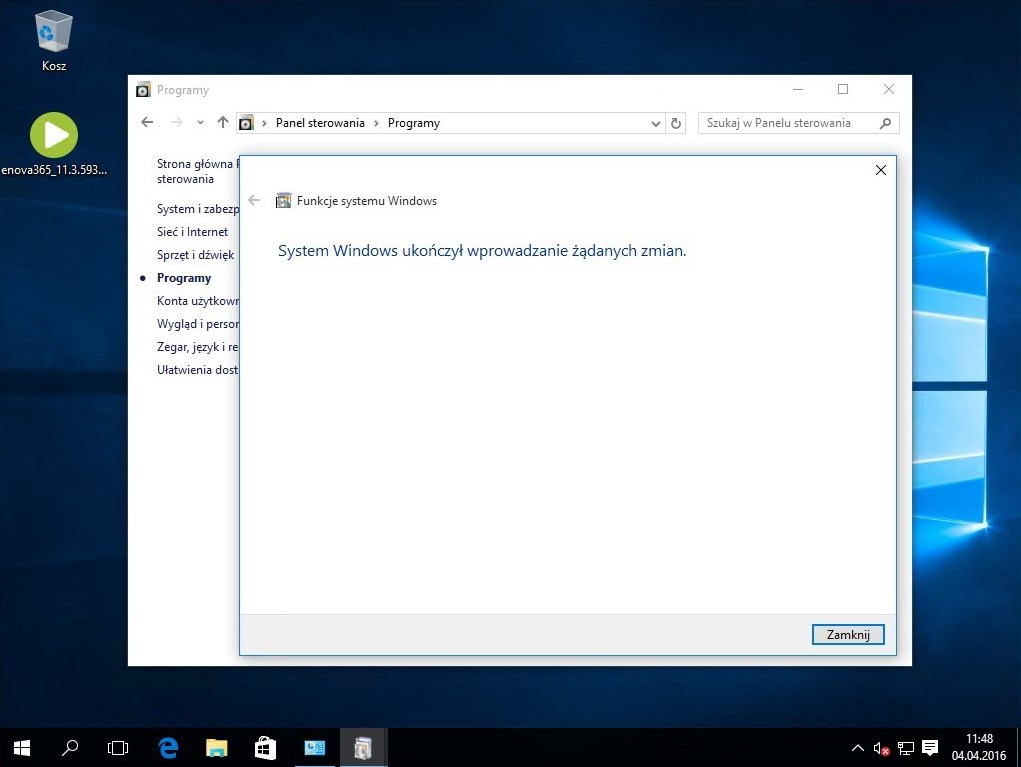Expand the address bar history dropdown
The height and width of the screenshot is (767, 1021).
656,123
